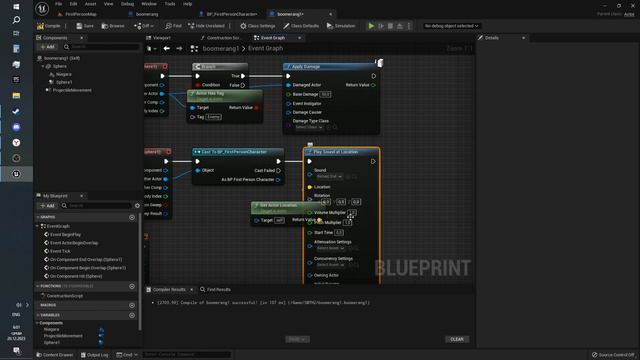The height and width of the screenshot is (360, 640).
Task: Select Event Tick entry
Action: click(x=60, y=251)
